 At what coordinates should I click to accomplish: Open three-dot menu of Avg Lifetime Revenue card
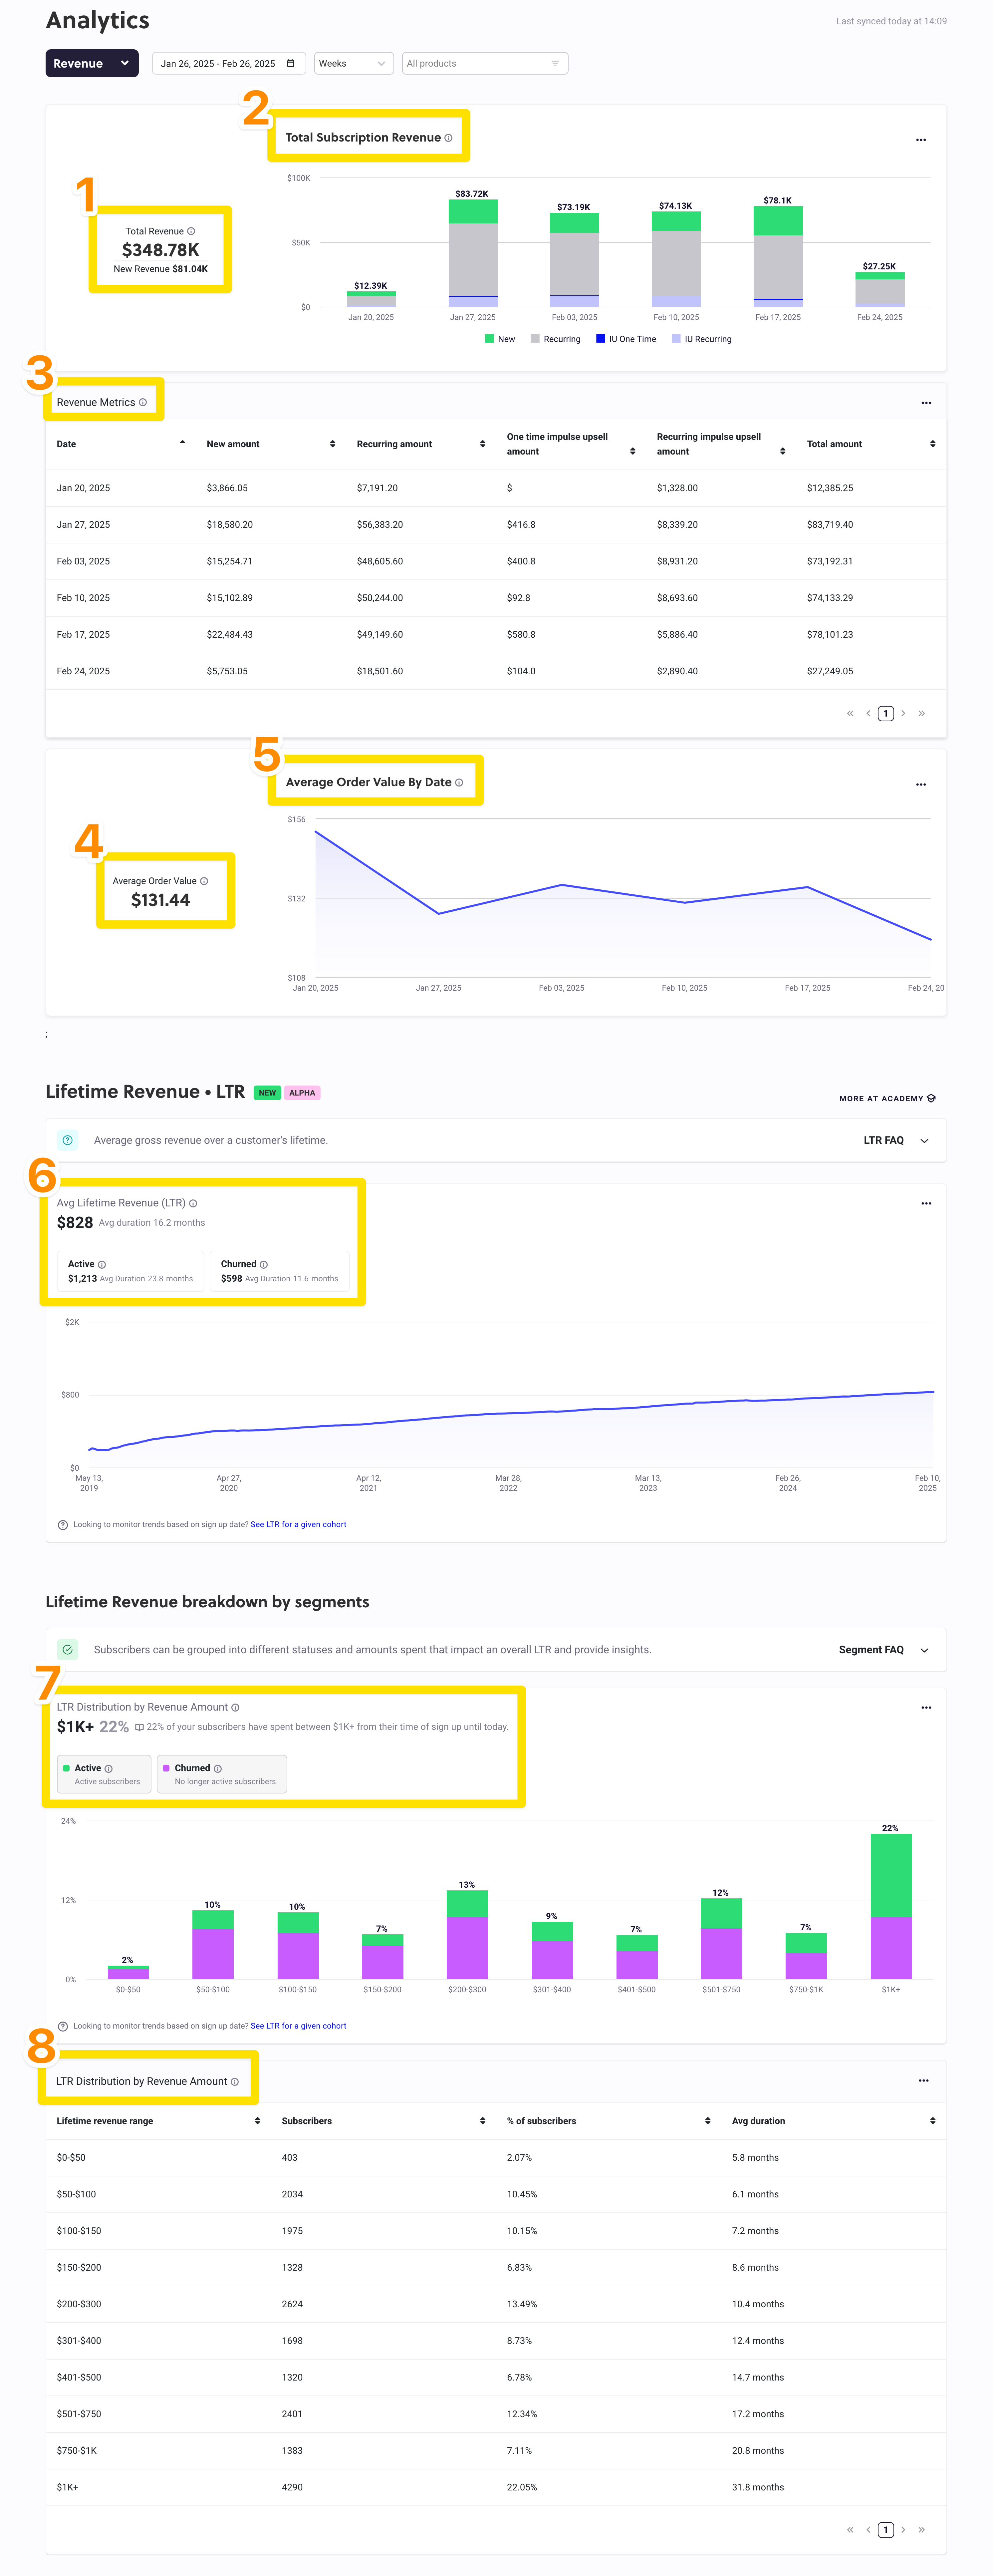(x=926, y=1204)
